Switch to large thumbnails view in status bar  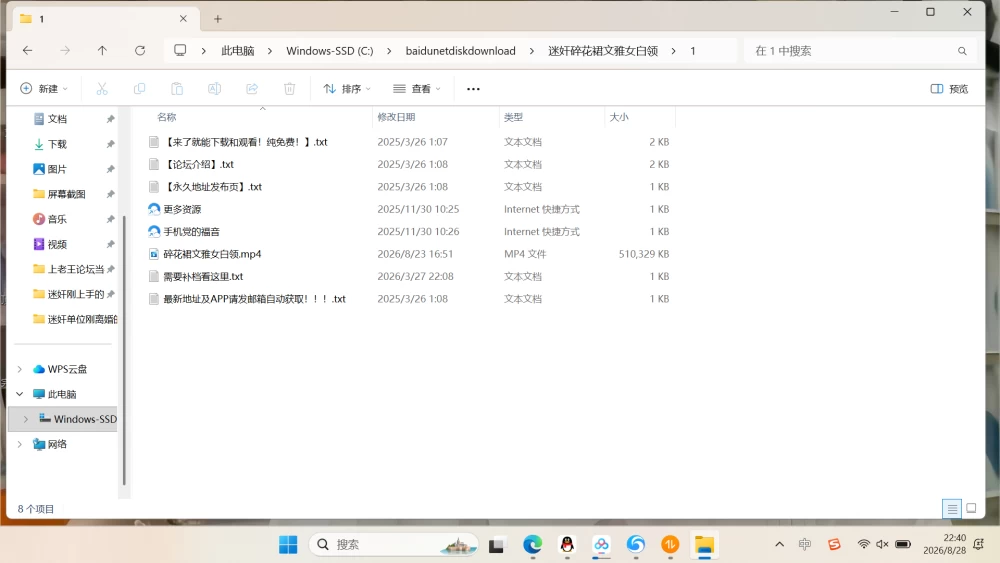coord(971,508)
